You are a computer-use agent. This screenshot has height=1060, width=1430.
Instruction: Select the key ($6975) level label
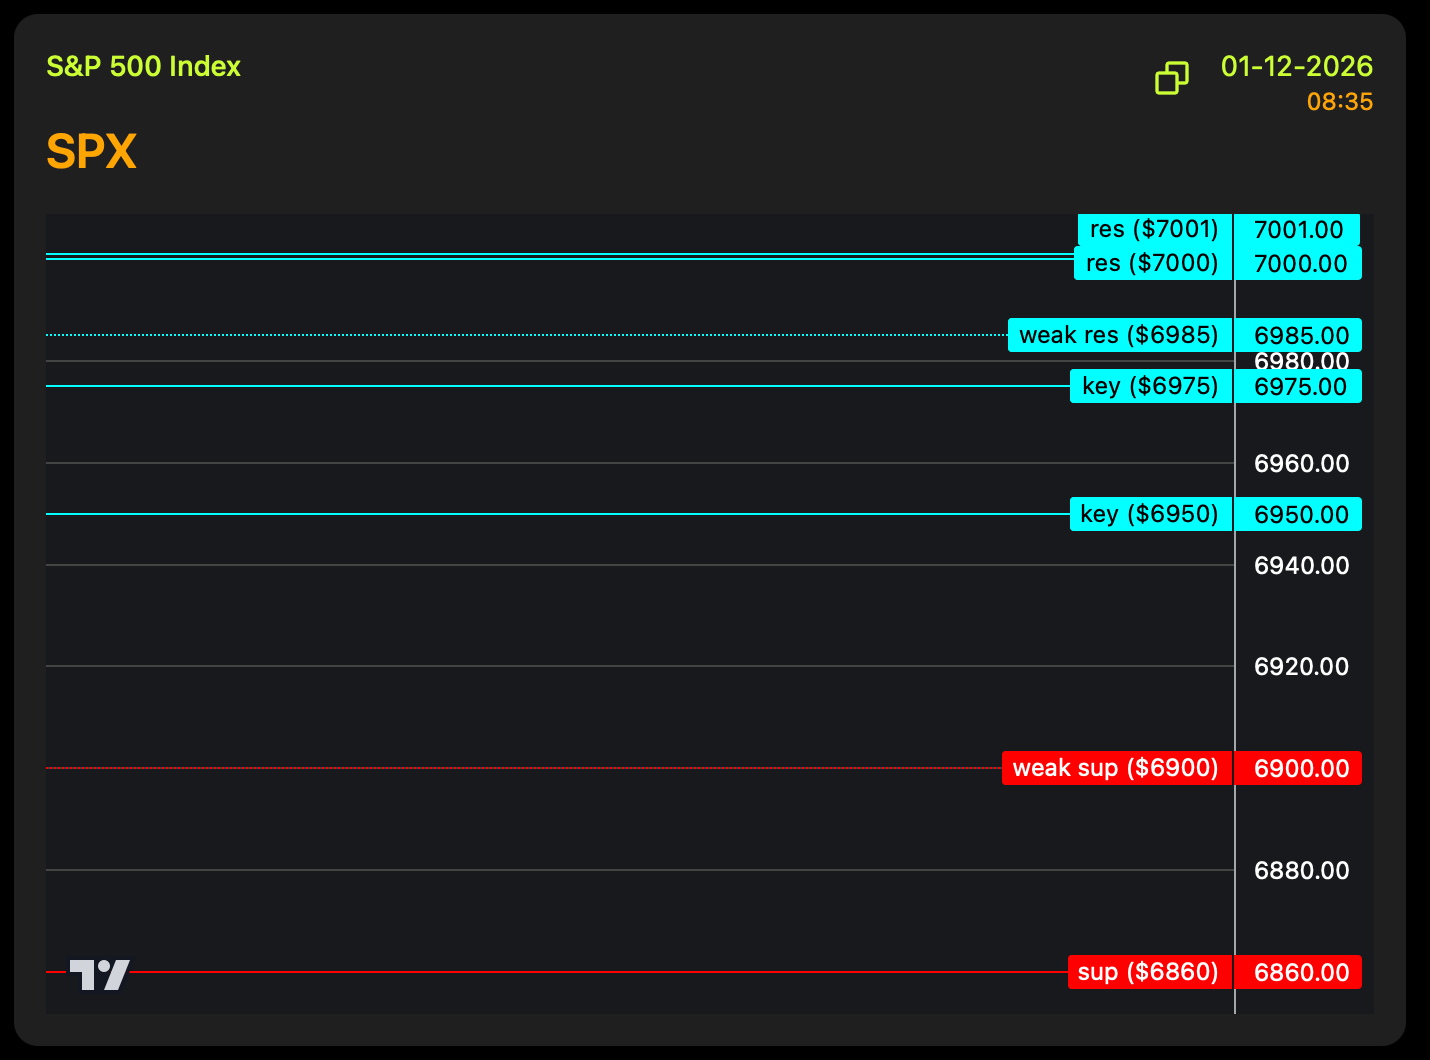(1150, 386)
